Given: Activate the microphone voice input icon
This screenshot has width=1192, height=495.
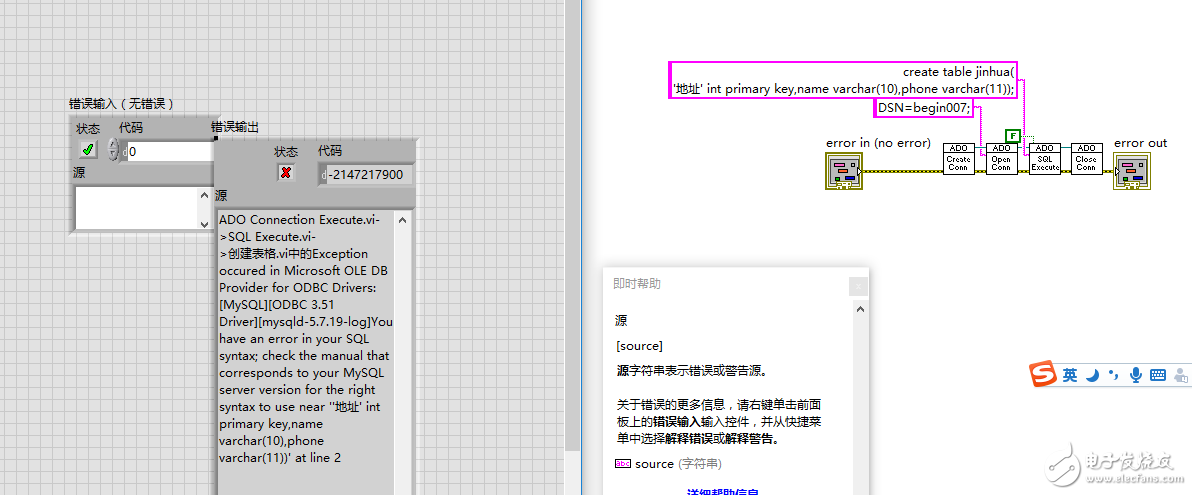Looking at the screenshot, I should [1137, 375].
